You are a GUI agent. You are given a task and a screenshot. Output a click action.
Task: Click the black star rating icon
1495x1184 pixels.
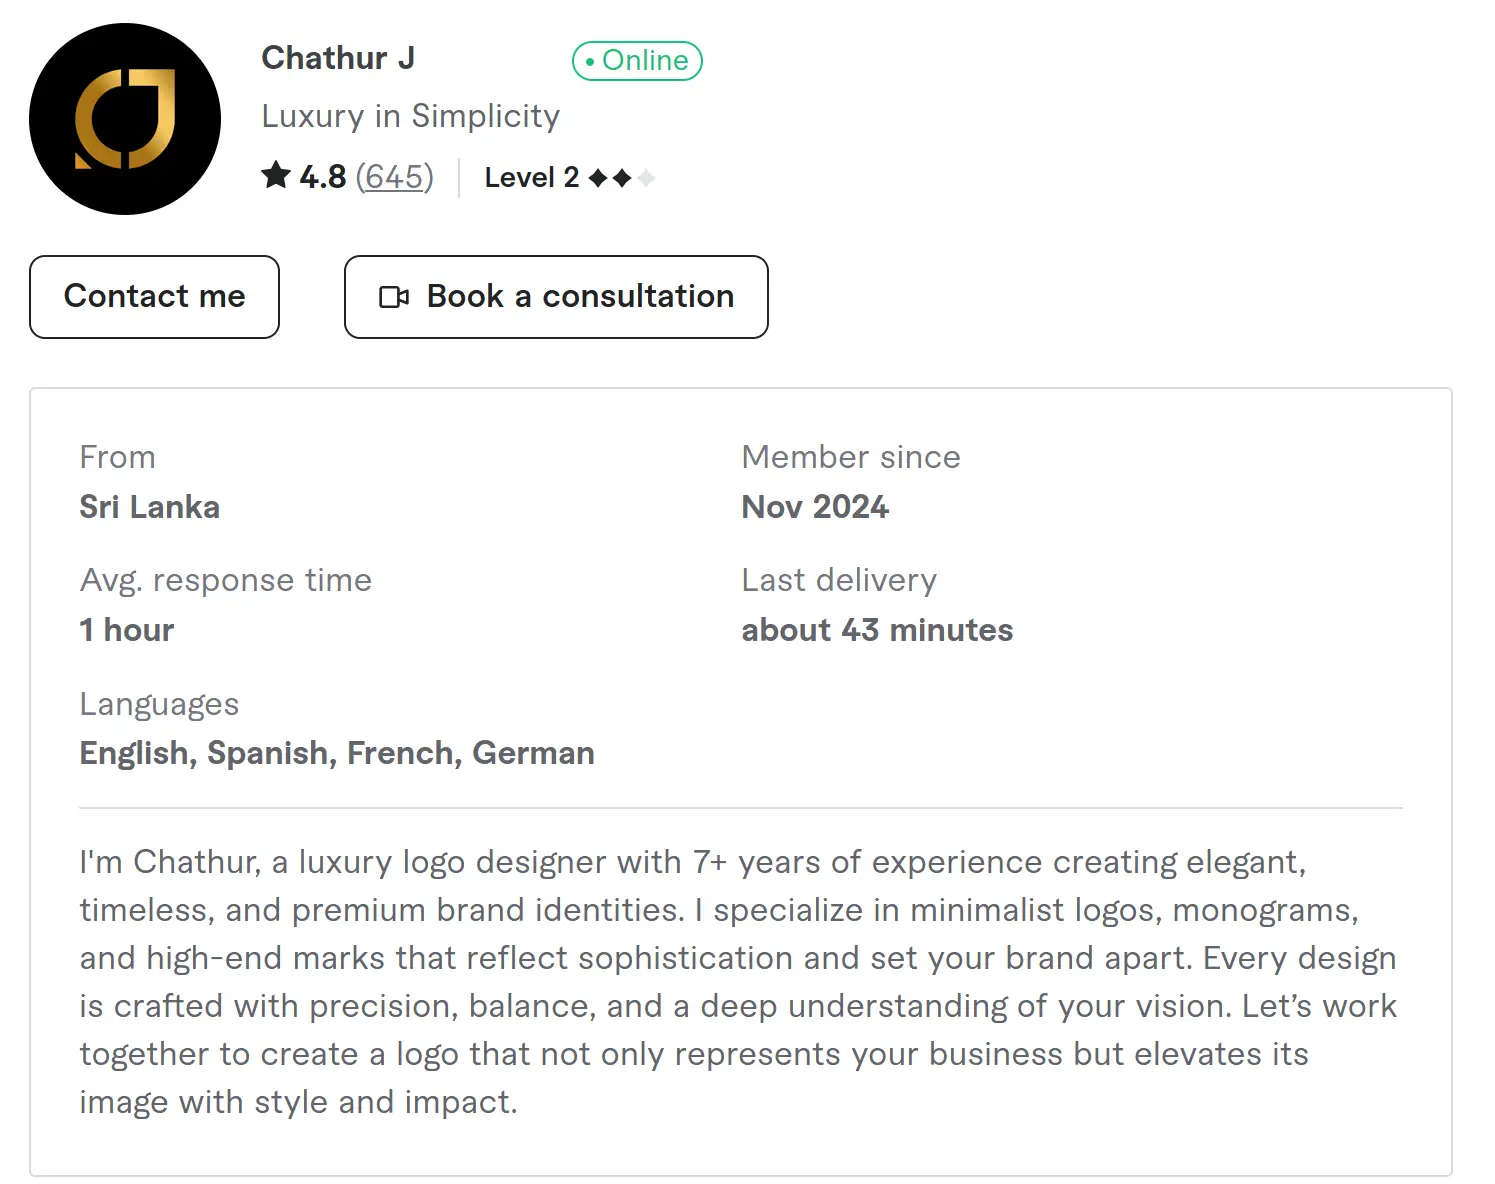coord(275,176)
